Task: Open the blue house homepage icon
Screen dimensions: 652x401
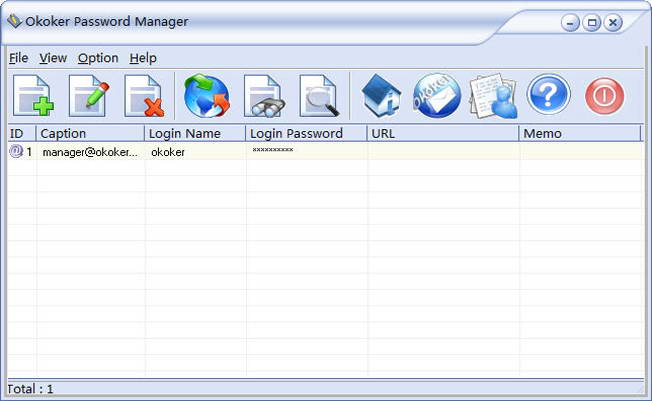Action: [x=381, y=95]
